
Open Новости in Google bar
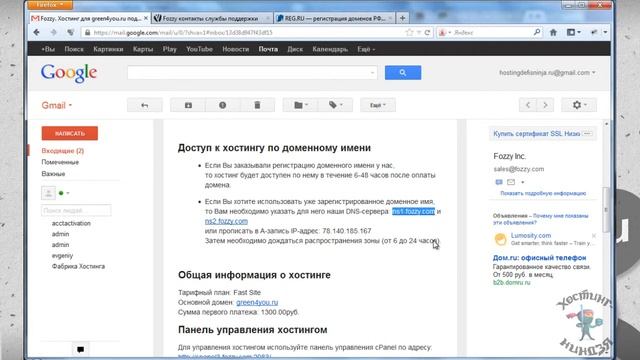pos(236,49)
